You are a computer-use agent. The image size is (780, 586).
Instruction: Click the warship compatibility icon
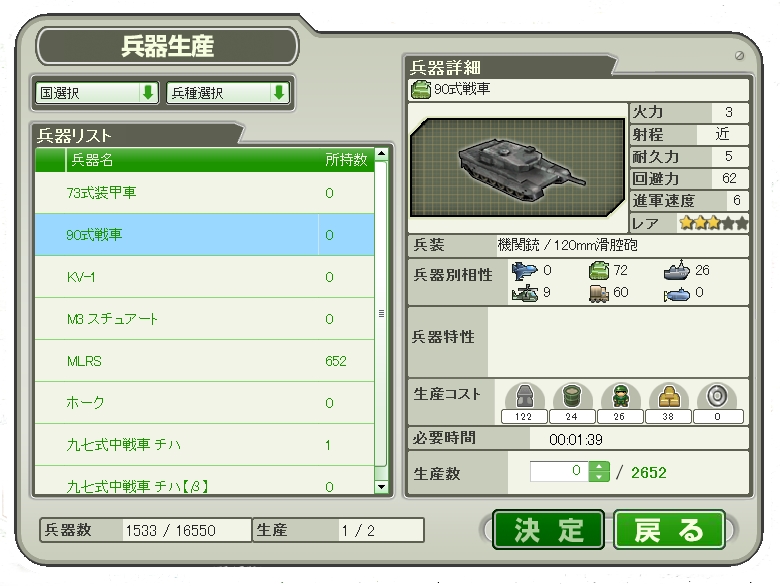coord(677,271)
